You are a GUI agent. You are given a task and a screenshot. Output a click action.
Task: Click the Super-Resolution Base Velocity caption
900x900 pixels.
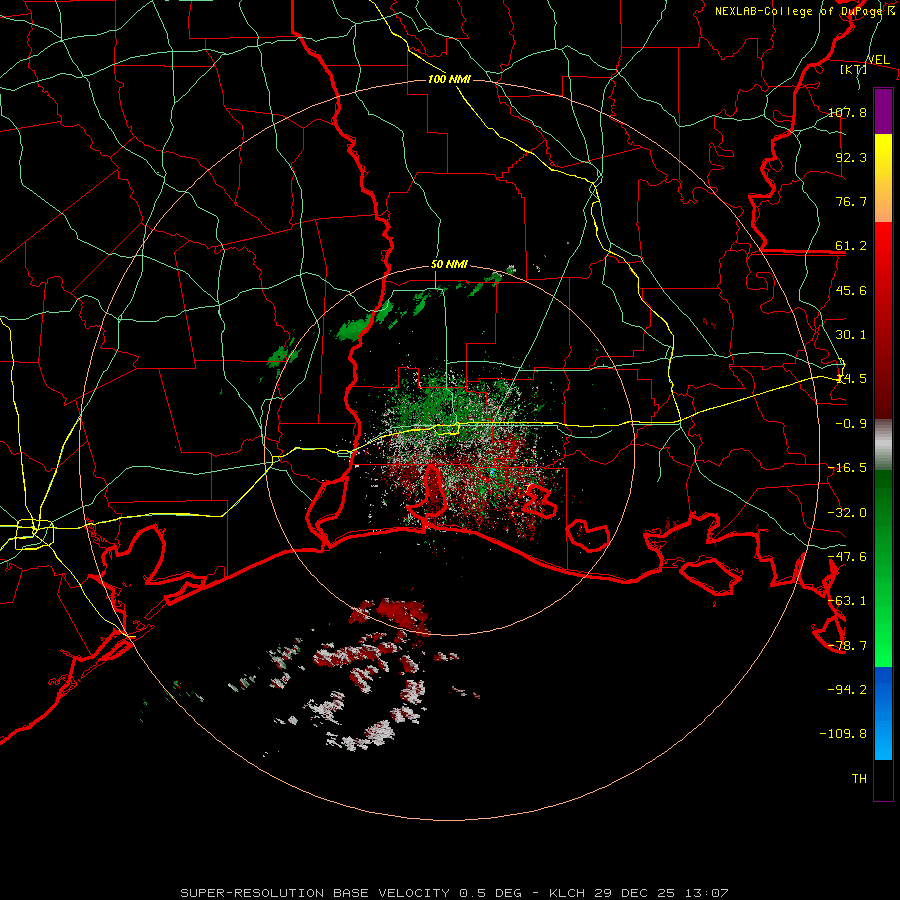455,893
